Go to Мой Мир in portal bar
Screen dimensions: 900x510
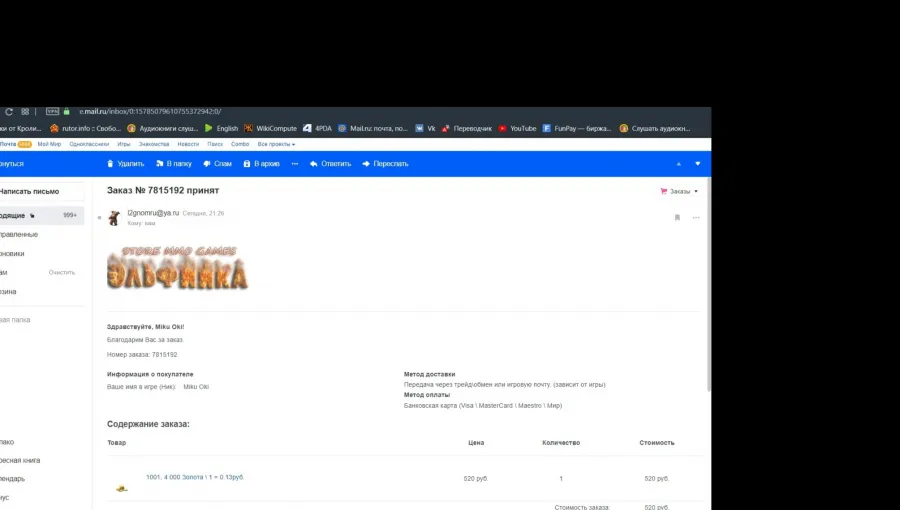(x=49, y=145)
